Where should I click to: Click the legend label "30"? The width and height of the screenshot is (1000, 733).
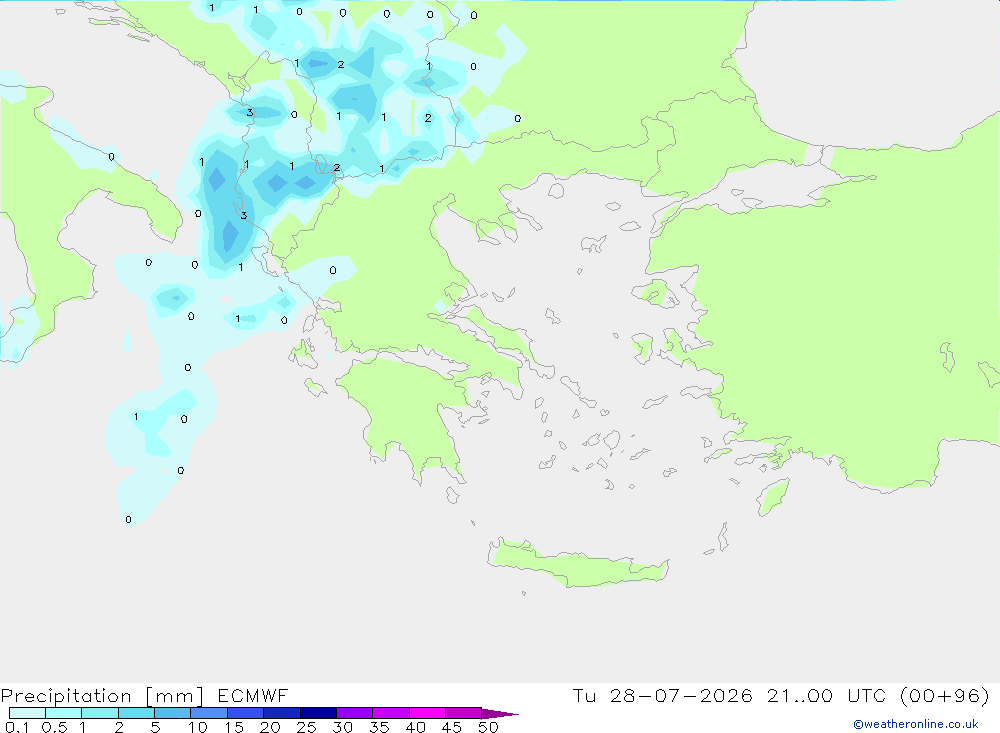tap(343, 727)
